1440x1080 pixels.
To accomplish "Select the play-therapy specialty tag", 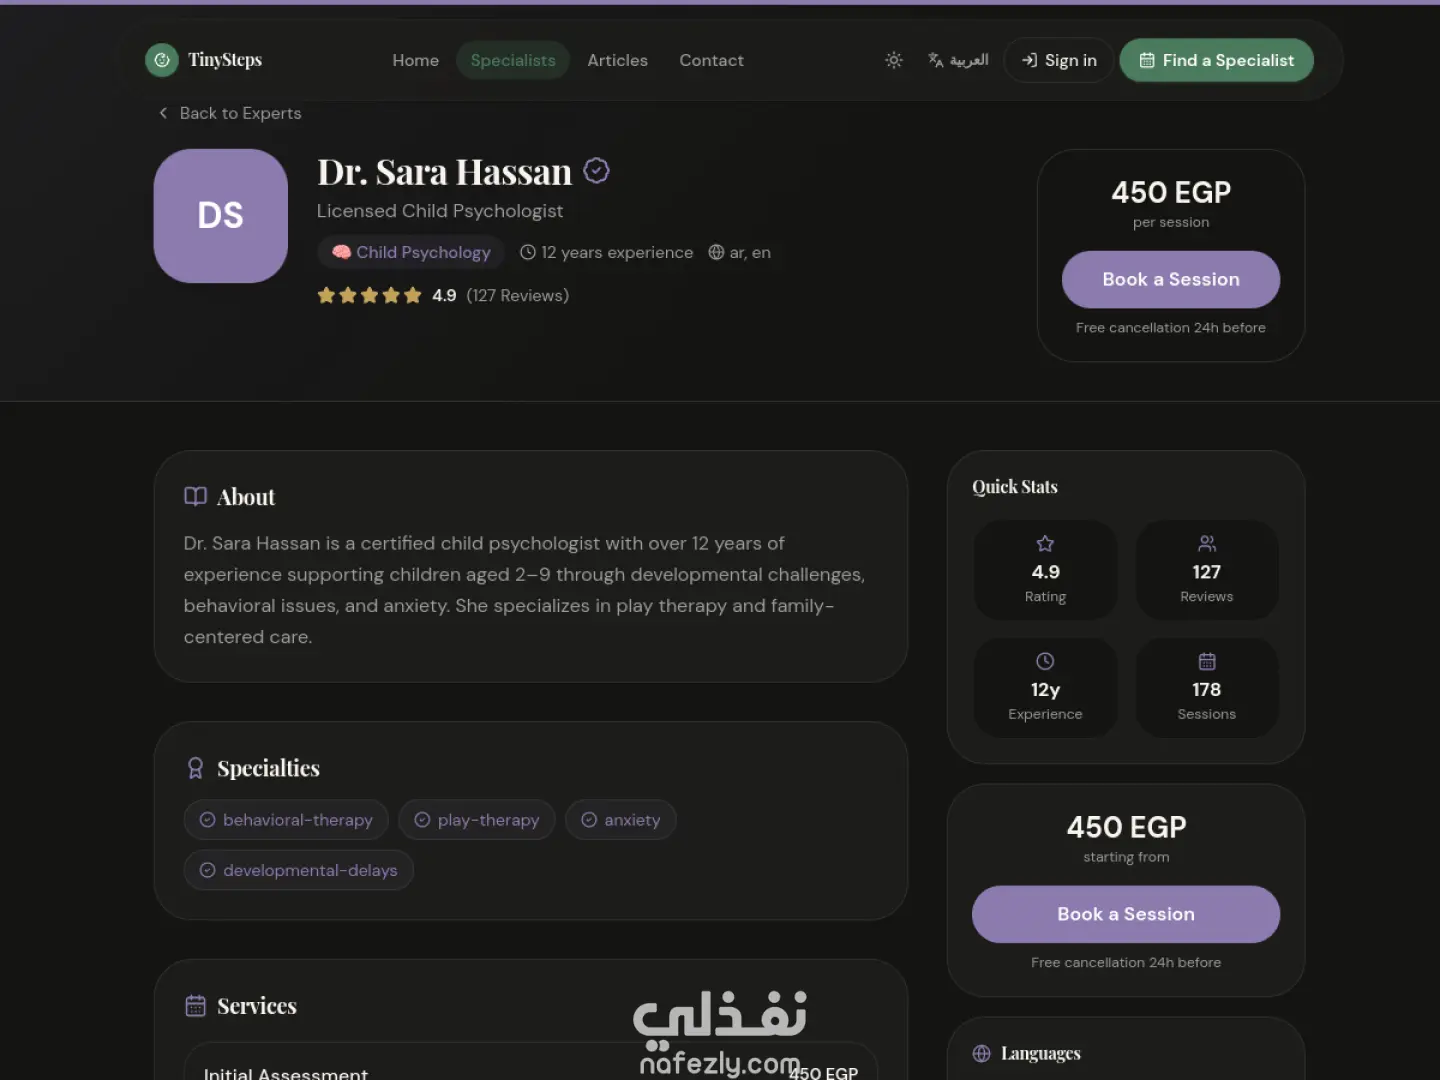I will [477, 820].
